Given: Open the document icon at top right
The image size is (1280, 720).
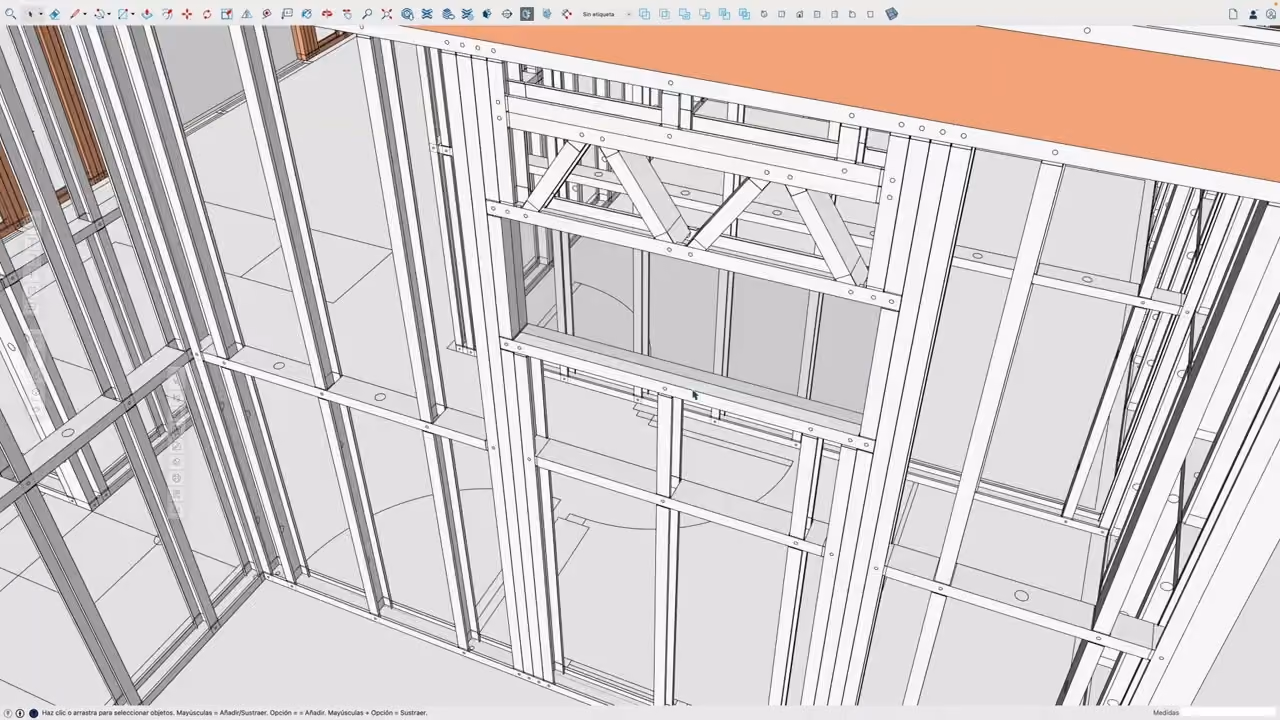Looking at the screenshot, I should click(1233, 14).
